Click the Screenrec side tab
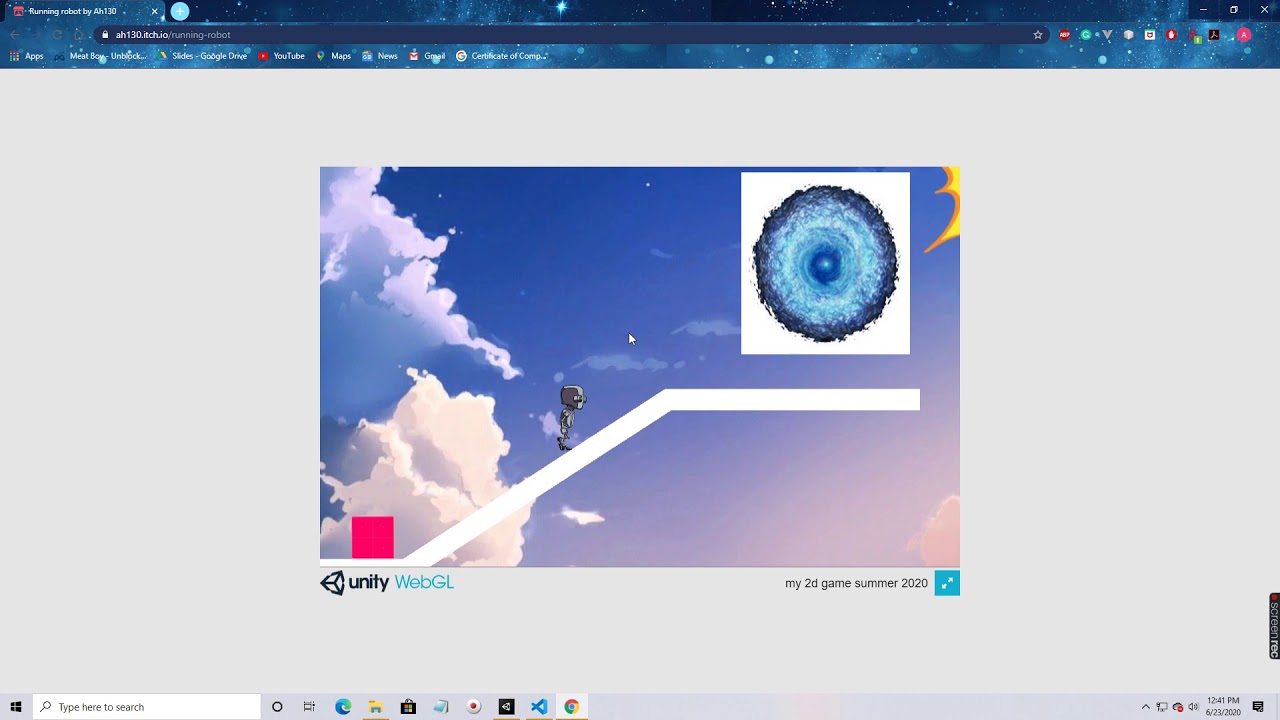1280x720 pixels. (1274, 626)
